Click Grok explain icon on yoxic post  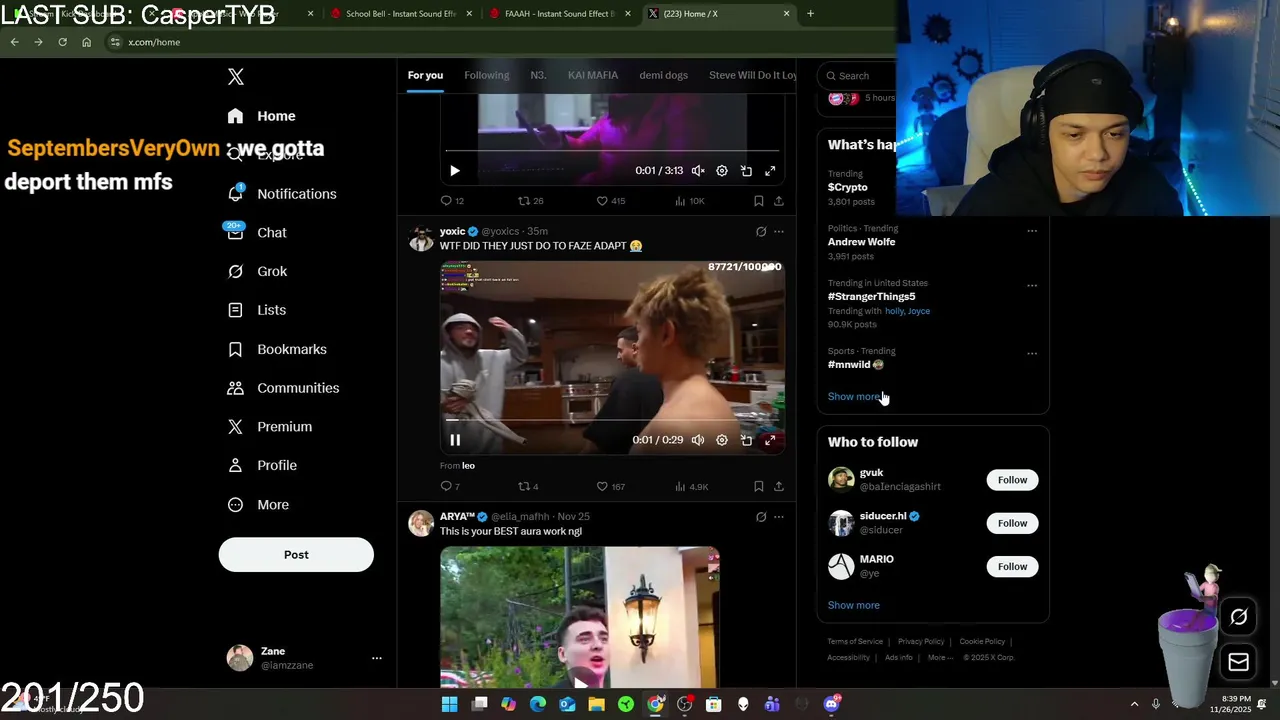coord(761,232)
